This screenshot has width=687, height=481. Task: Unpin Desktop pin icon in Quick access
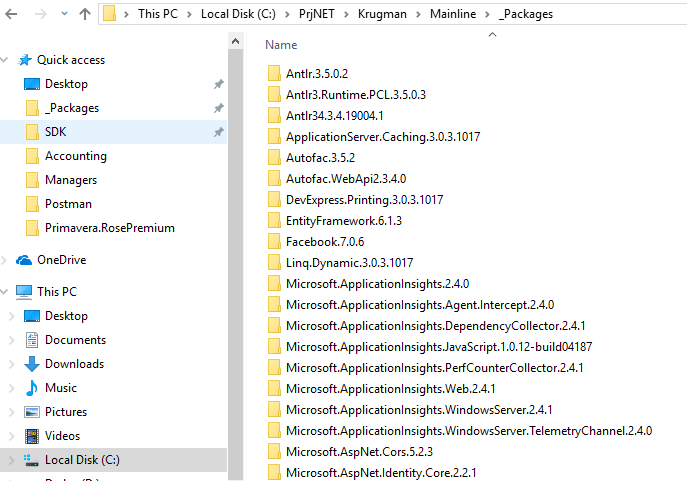pos(218,84)
